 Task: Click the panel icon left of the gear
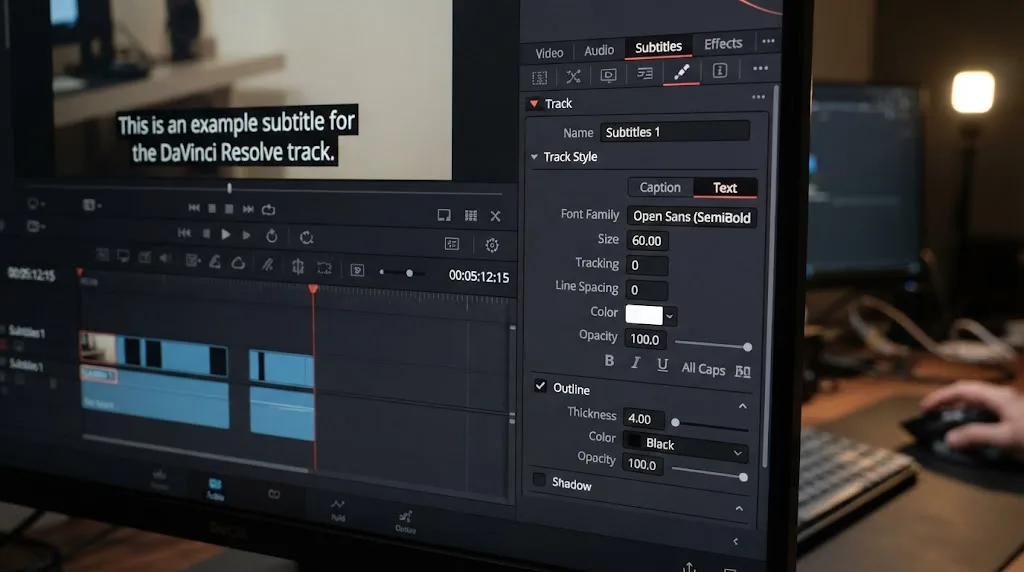[452, 244]
